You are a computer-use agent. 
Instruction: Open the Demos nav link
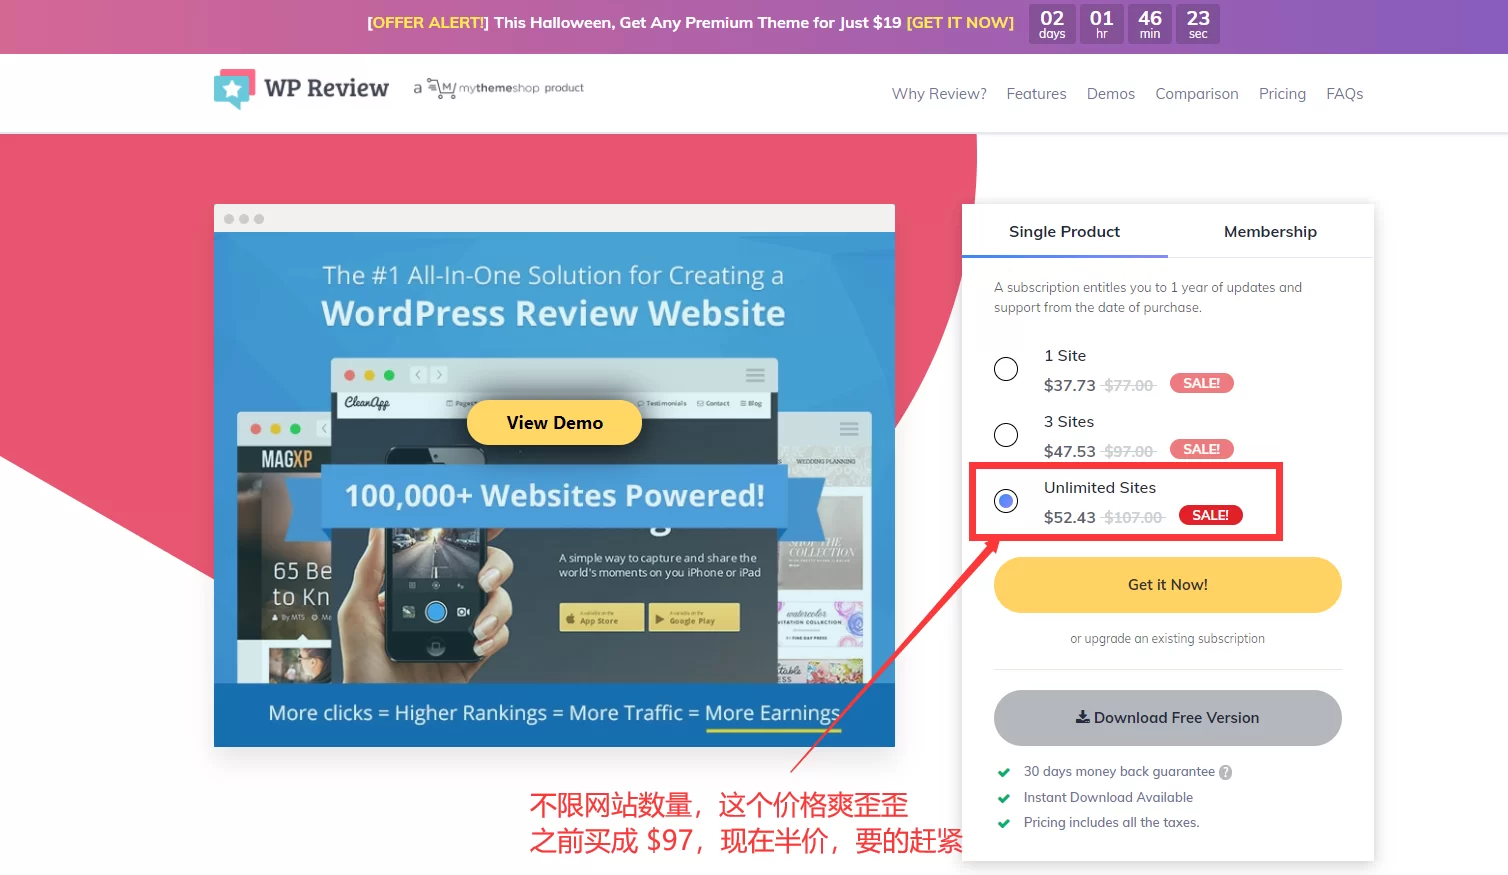(1111, 94)
